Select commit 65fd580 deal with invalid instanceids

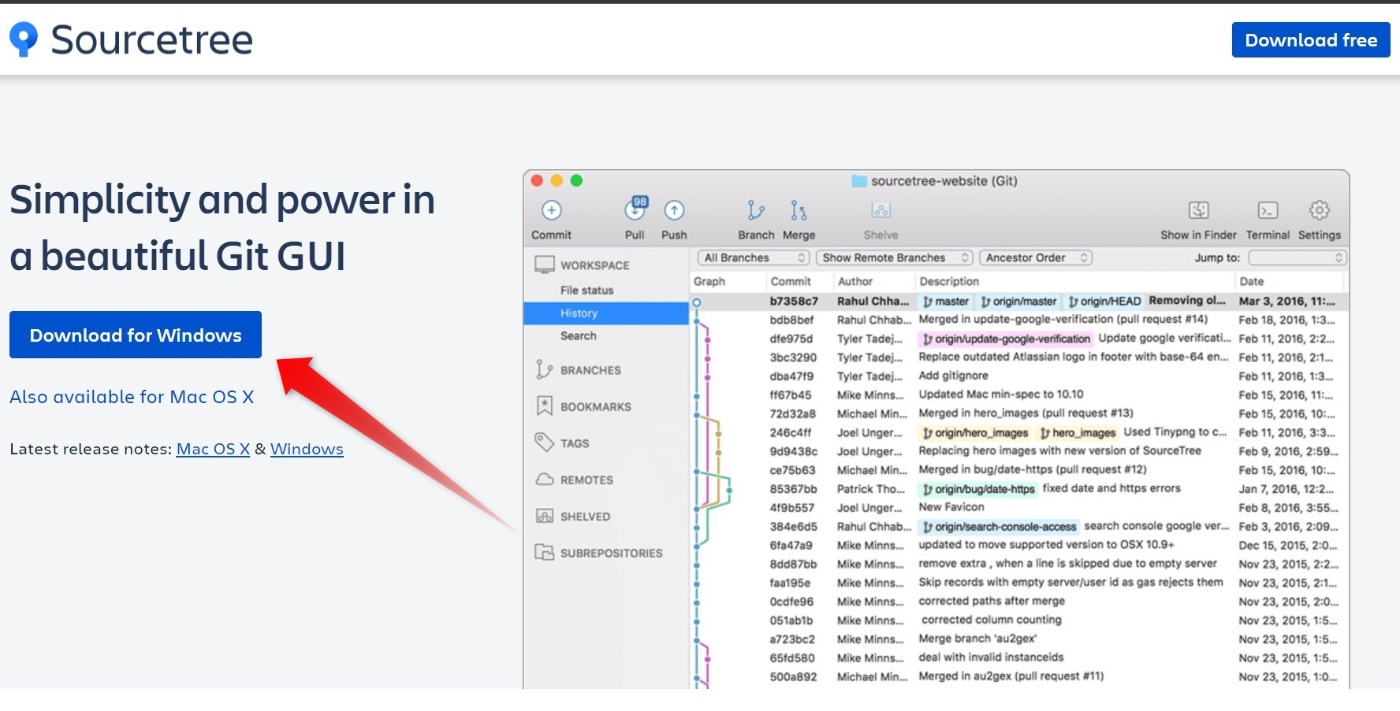[1018, 658]
